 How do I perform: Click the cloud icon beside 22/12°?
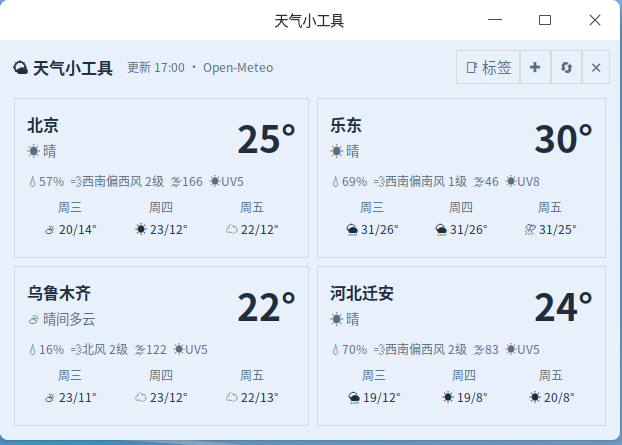[232, 229]
